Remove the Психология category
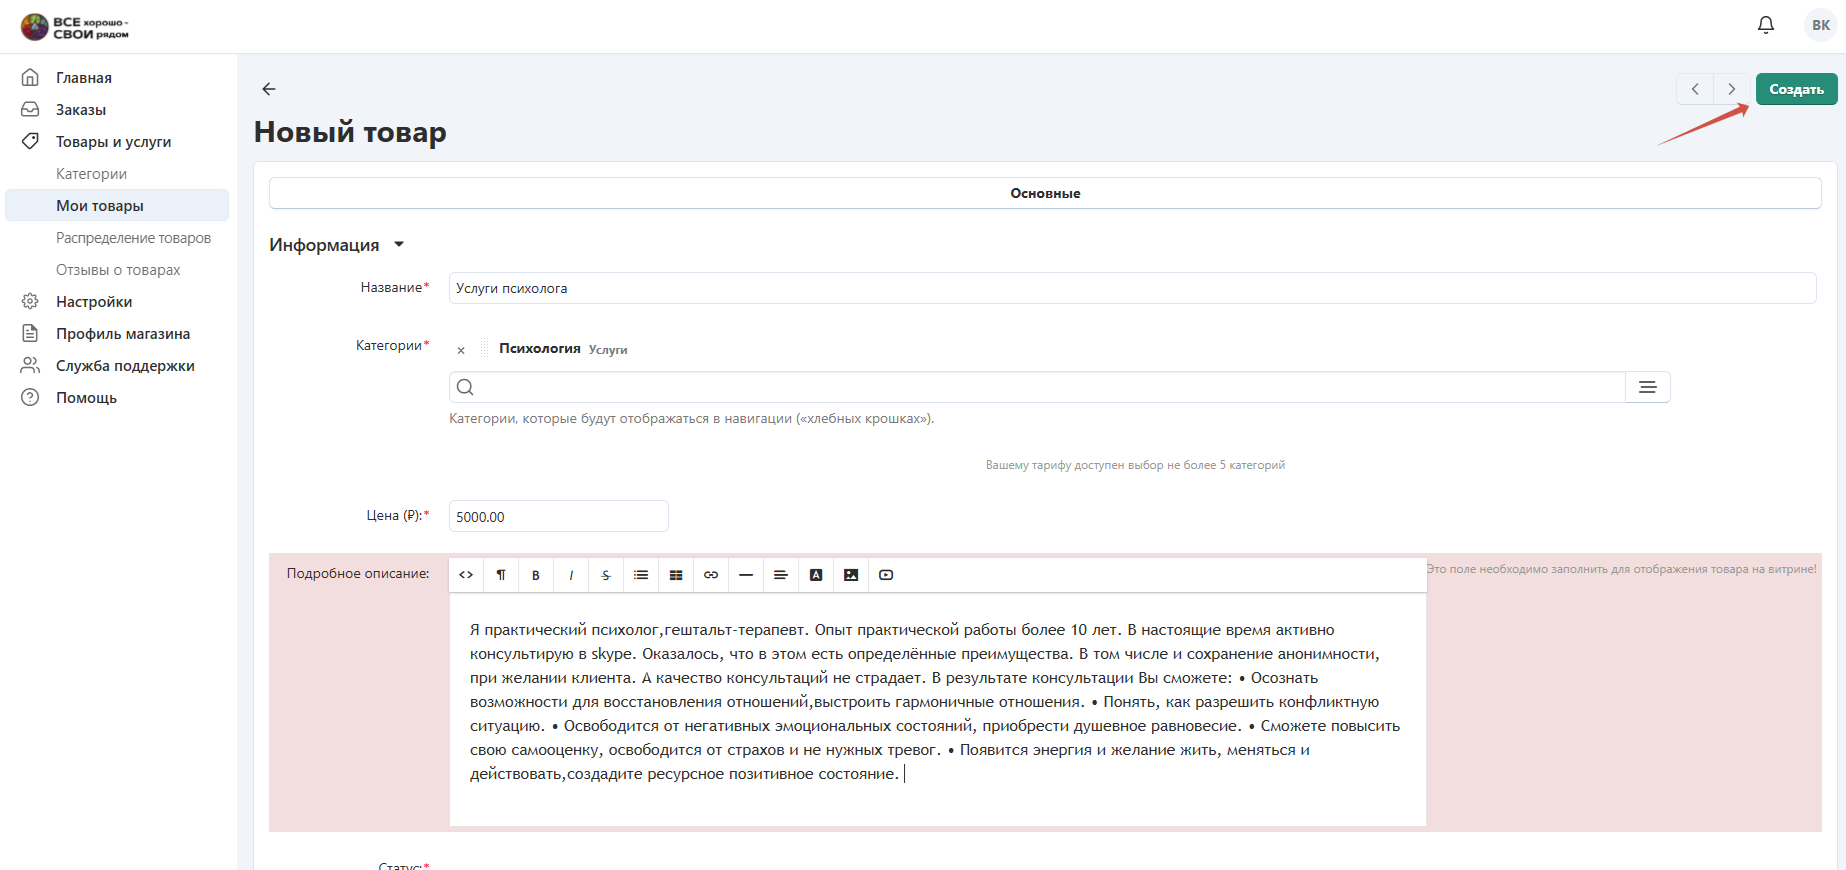This screenshot has height=870, width=1846. tap(461, 350)
